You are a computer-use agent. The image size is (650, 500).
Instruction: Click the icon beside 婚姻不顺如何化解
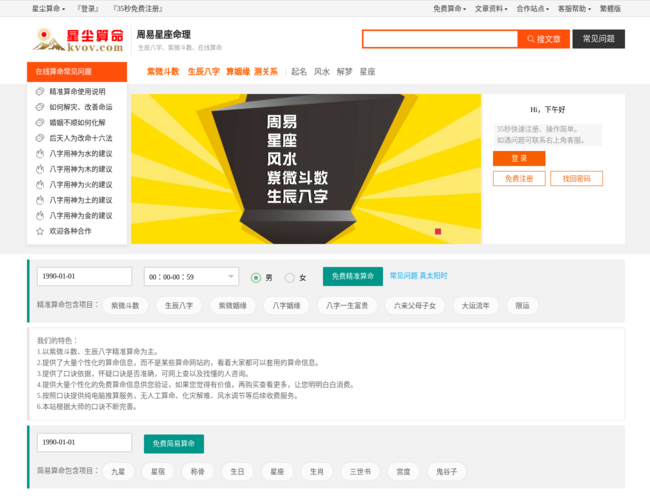click(40, 122)
